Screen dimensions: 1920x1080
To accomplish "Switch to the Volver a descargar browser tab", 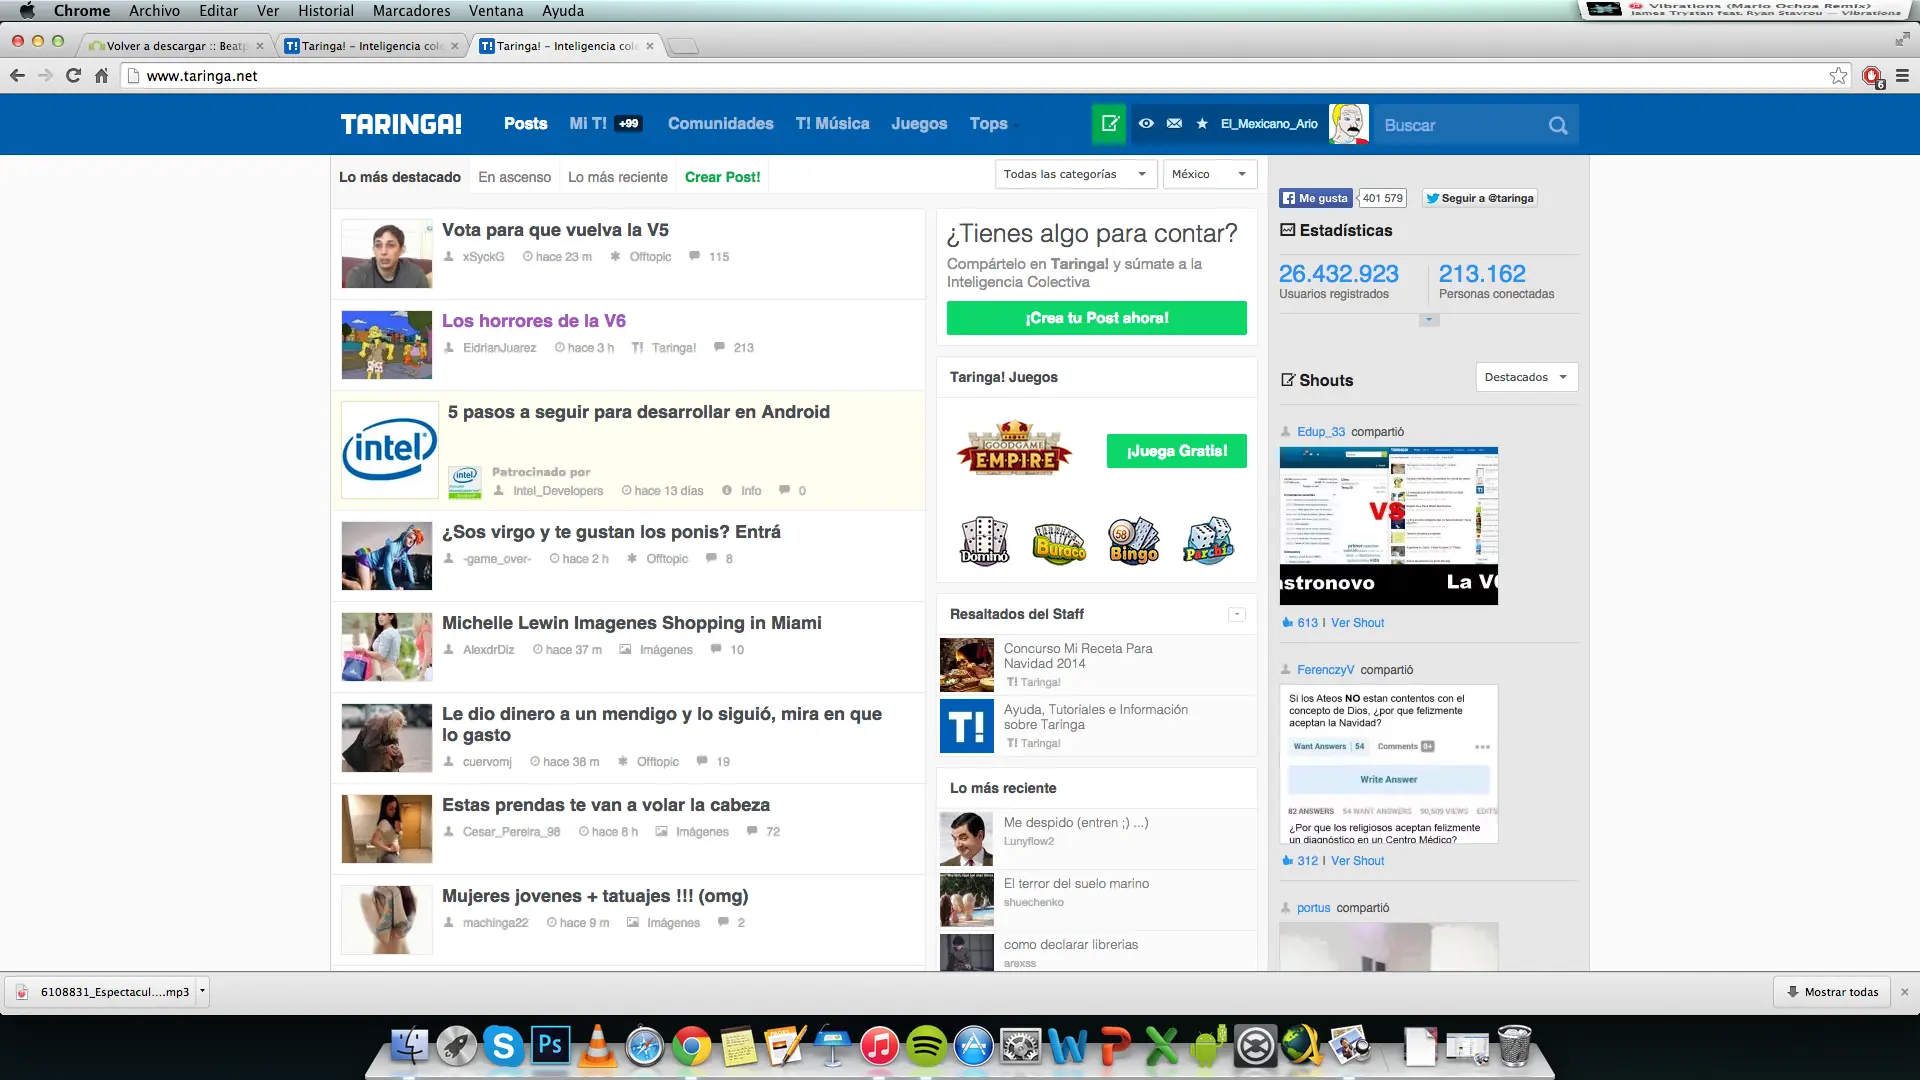I will [x=176, y=46].
